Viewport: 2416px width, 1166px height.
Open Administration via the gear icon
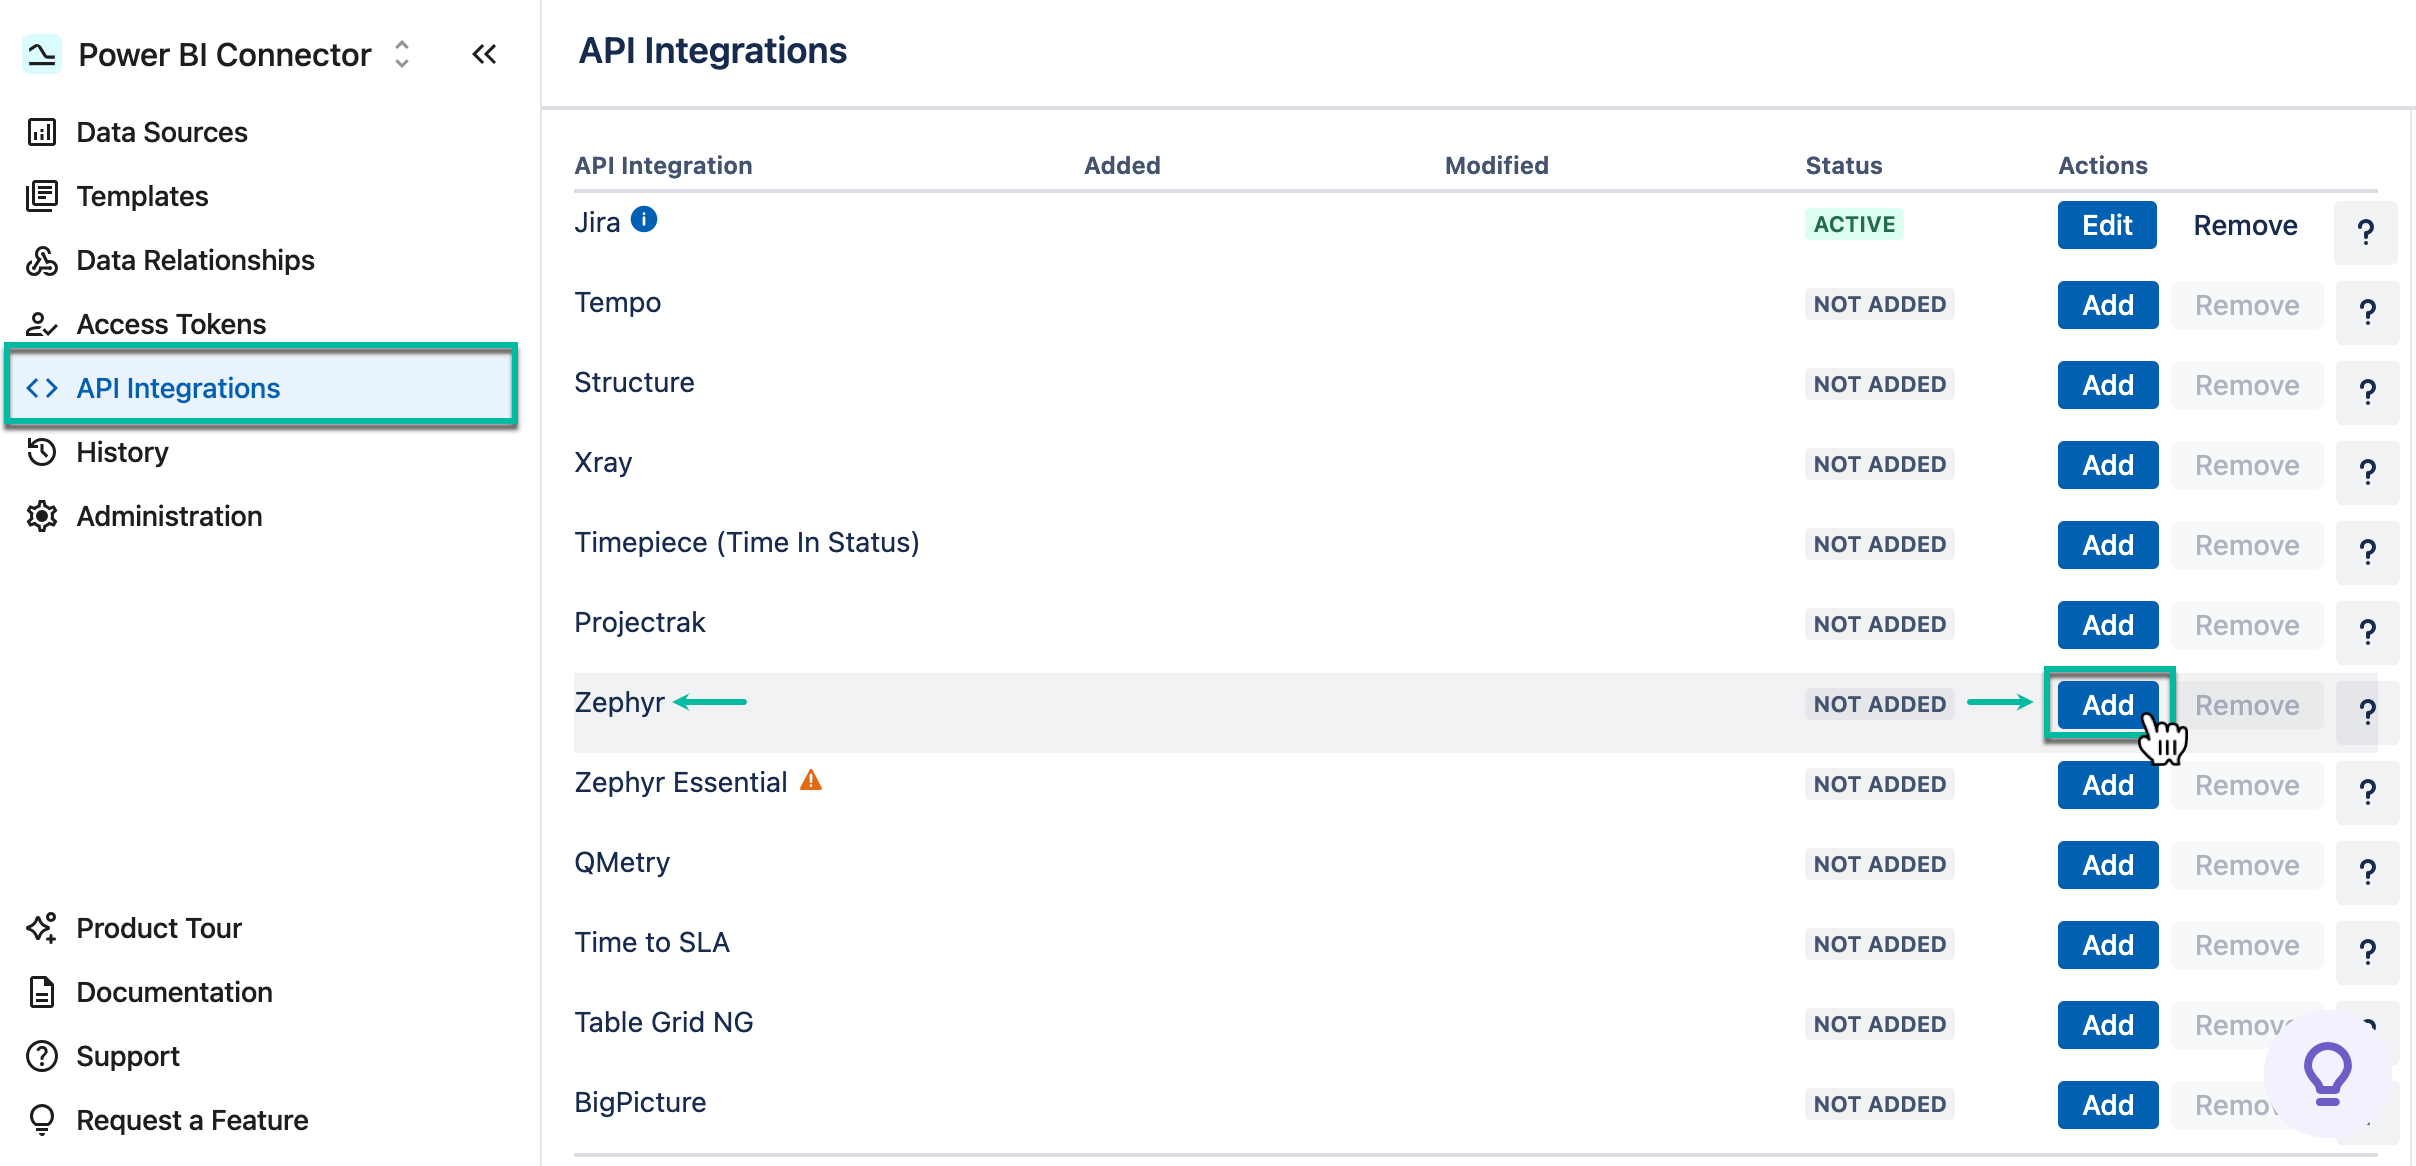pyautogui.click(x=41, y=516)
